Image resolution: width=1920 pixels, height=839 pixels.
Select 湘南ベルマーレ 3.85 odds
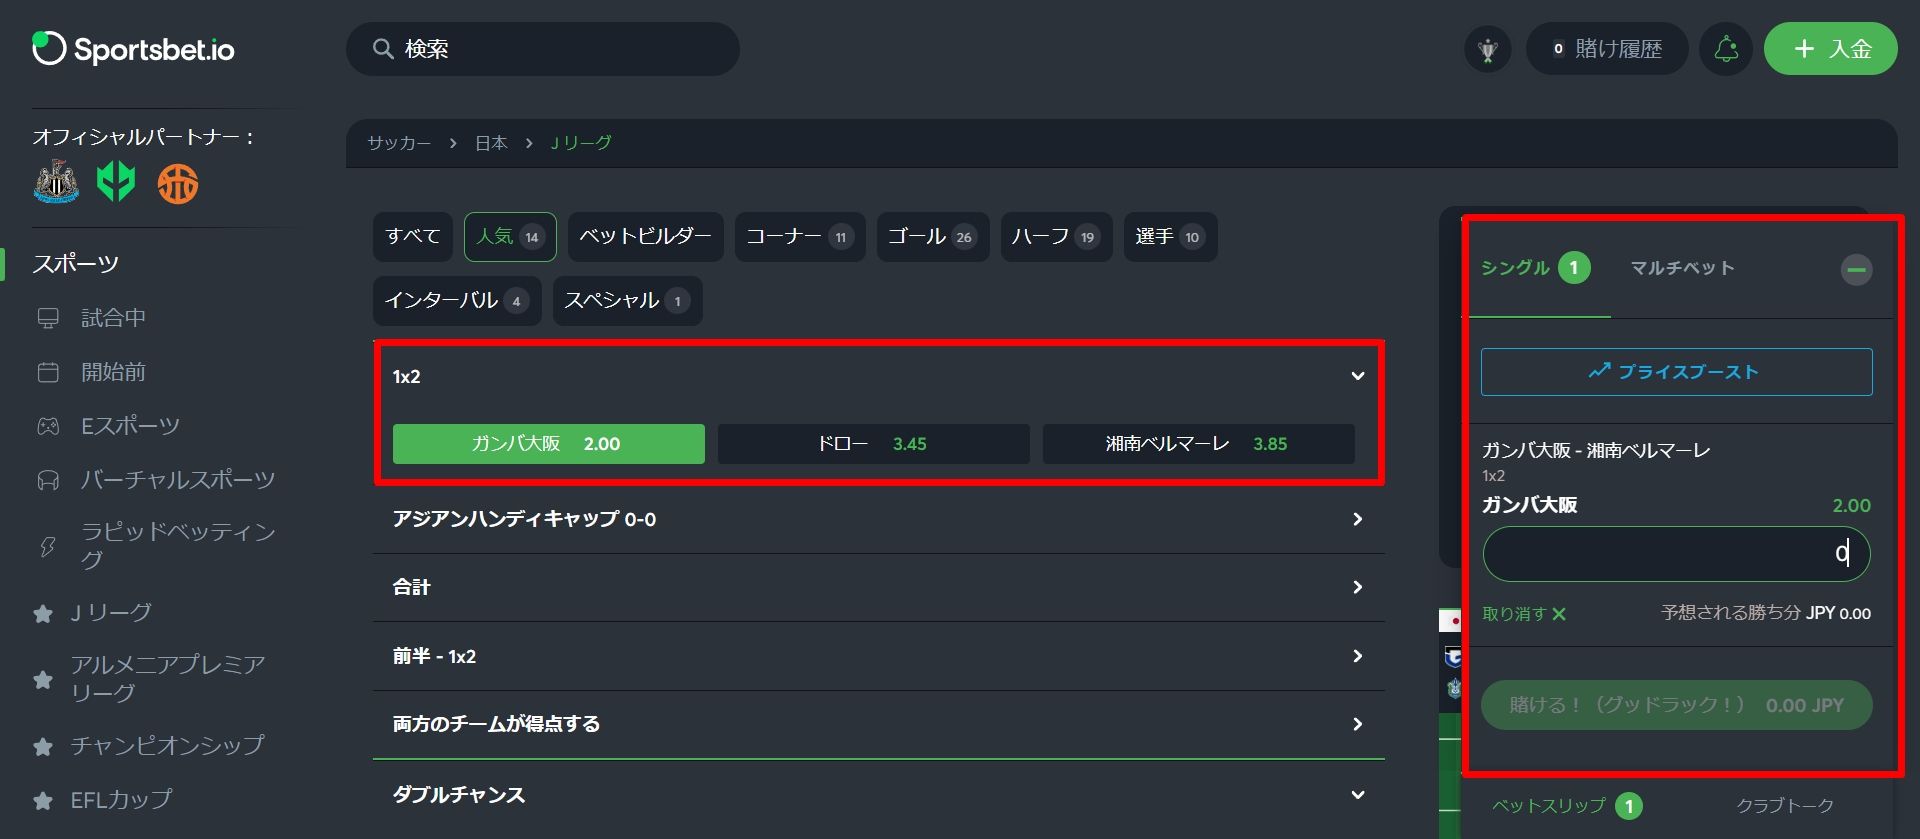(1198, 444)
